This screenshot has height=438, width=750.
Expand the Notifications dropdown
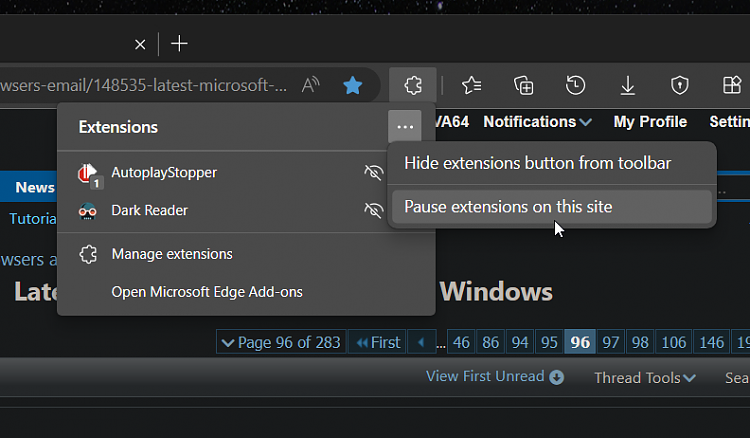pyautogui.click(x=537, y=122)
